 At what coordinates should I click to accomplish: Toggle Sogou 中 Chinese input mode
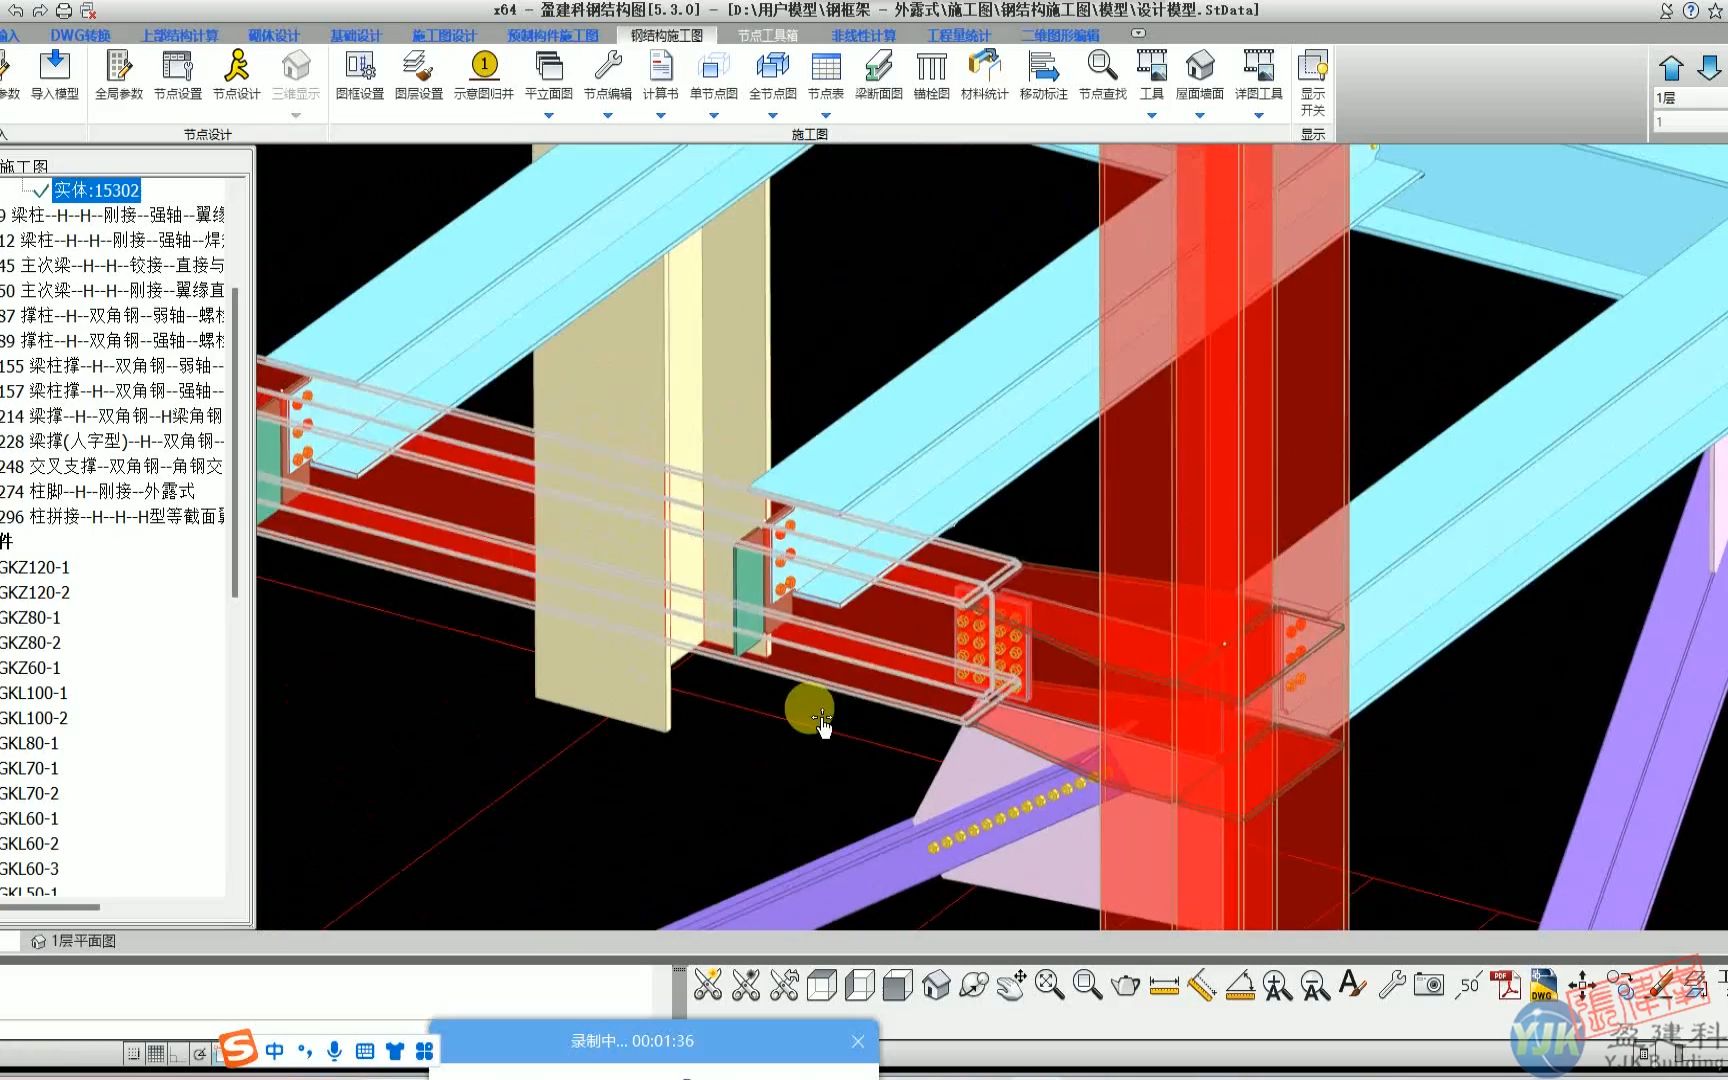(x=275, y=1051)
